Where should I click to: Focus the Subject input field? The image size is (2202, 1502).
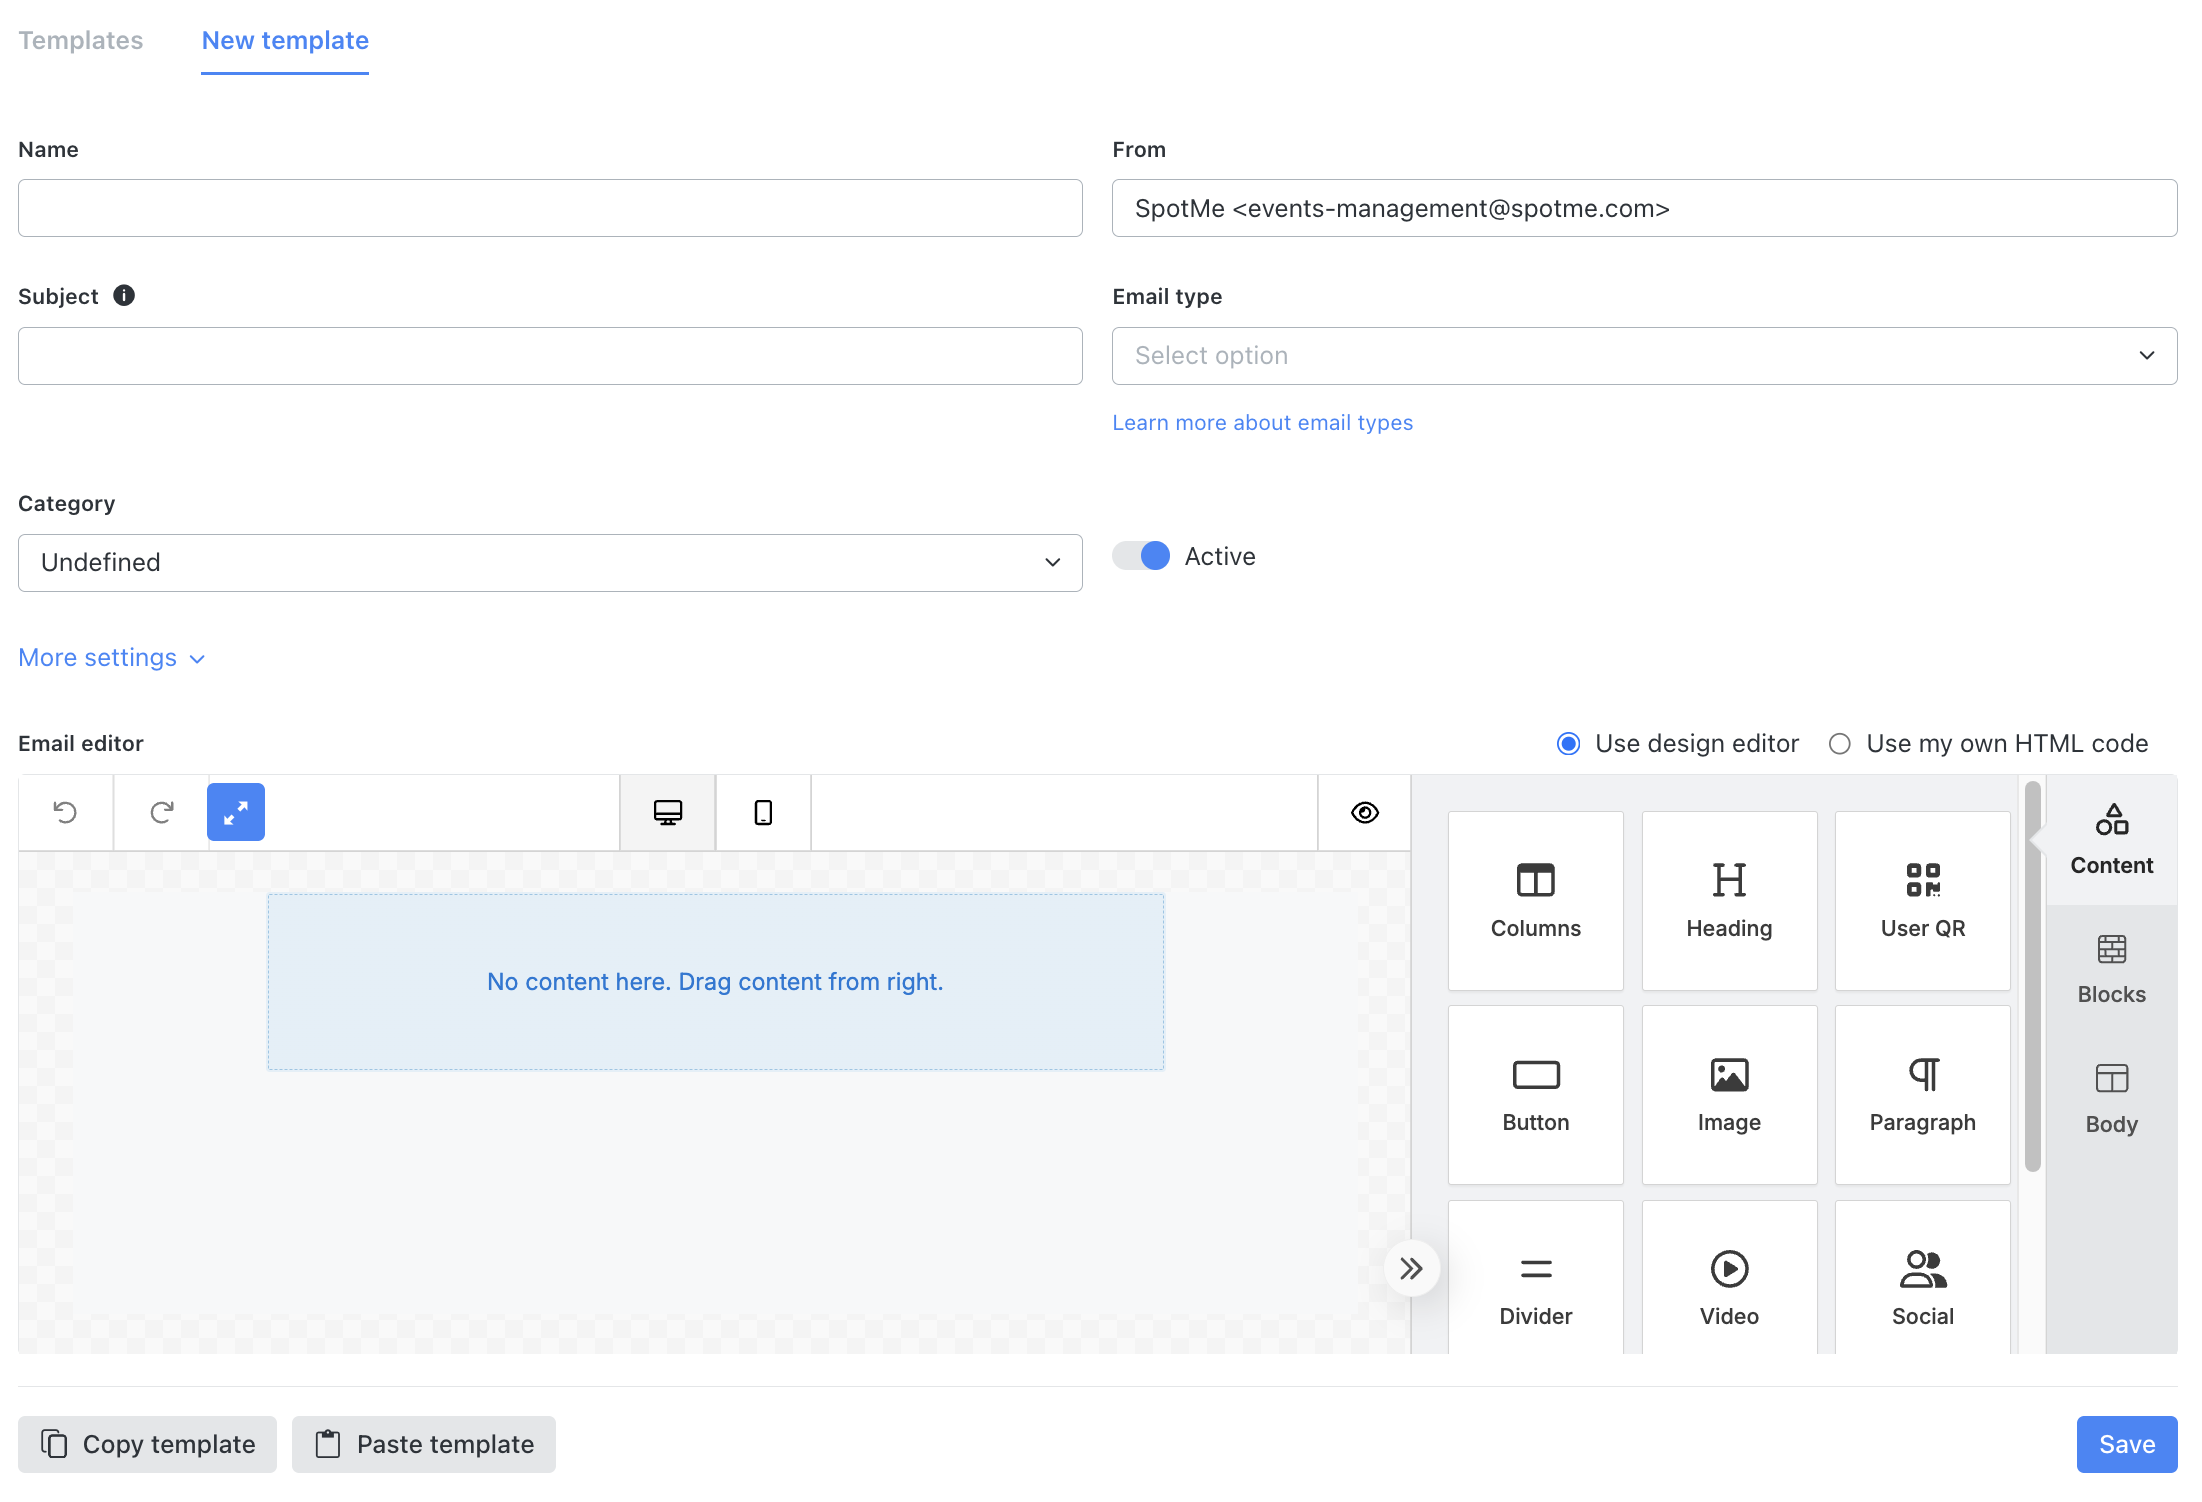[x=550, y=356]
